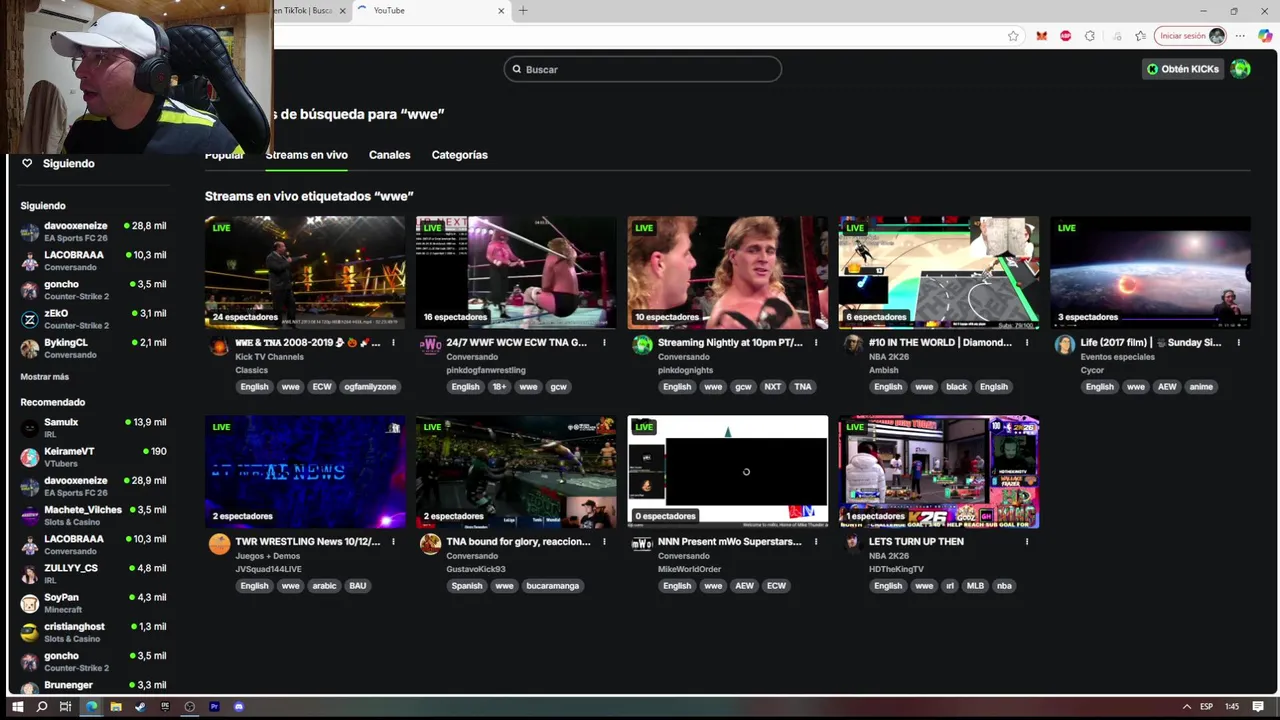Bookmark page with address bar star
This screenshot has width=1280, height=720.
pos(1013,36)
